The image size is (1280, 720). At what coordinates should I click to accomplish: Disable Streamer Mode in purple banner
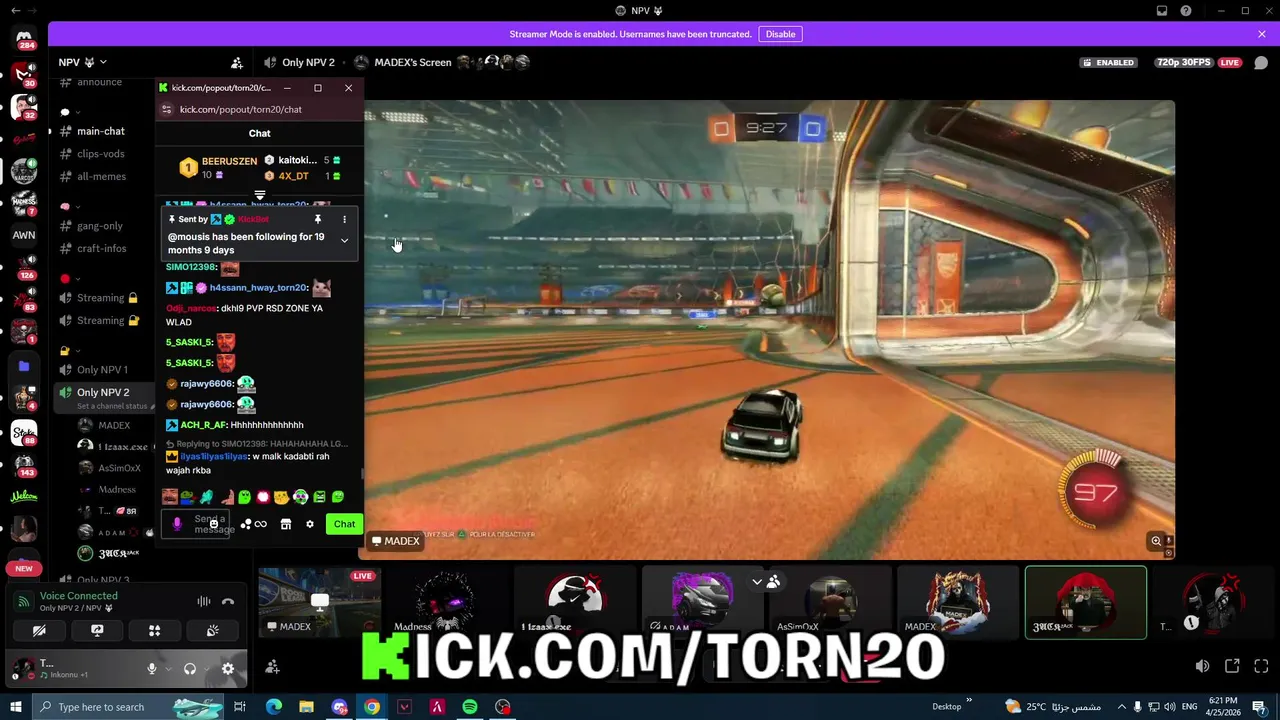780,34
